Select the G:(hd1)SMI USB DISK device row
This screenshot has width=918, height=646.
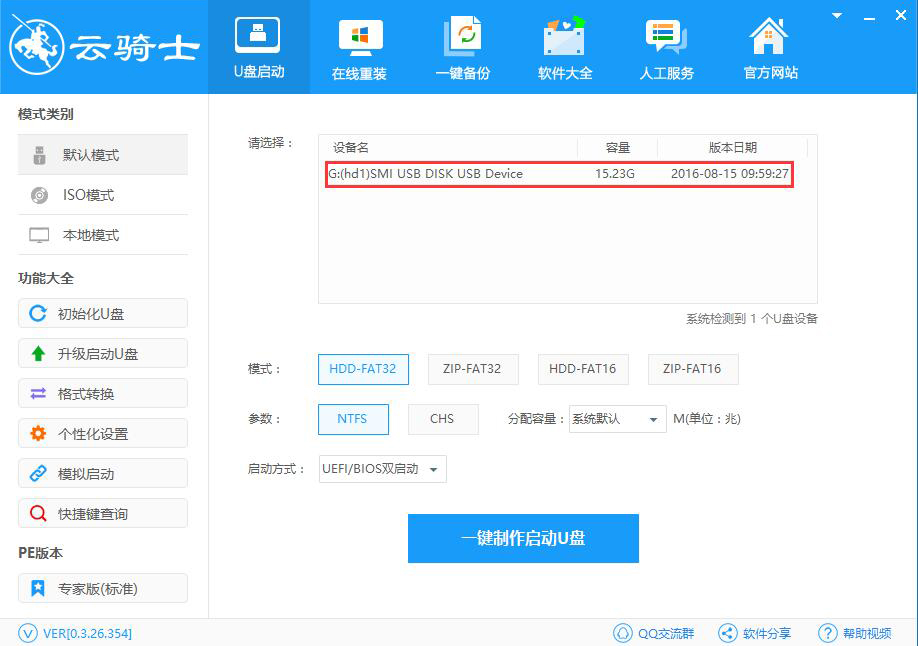click(559, 174)
